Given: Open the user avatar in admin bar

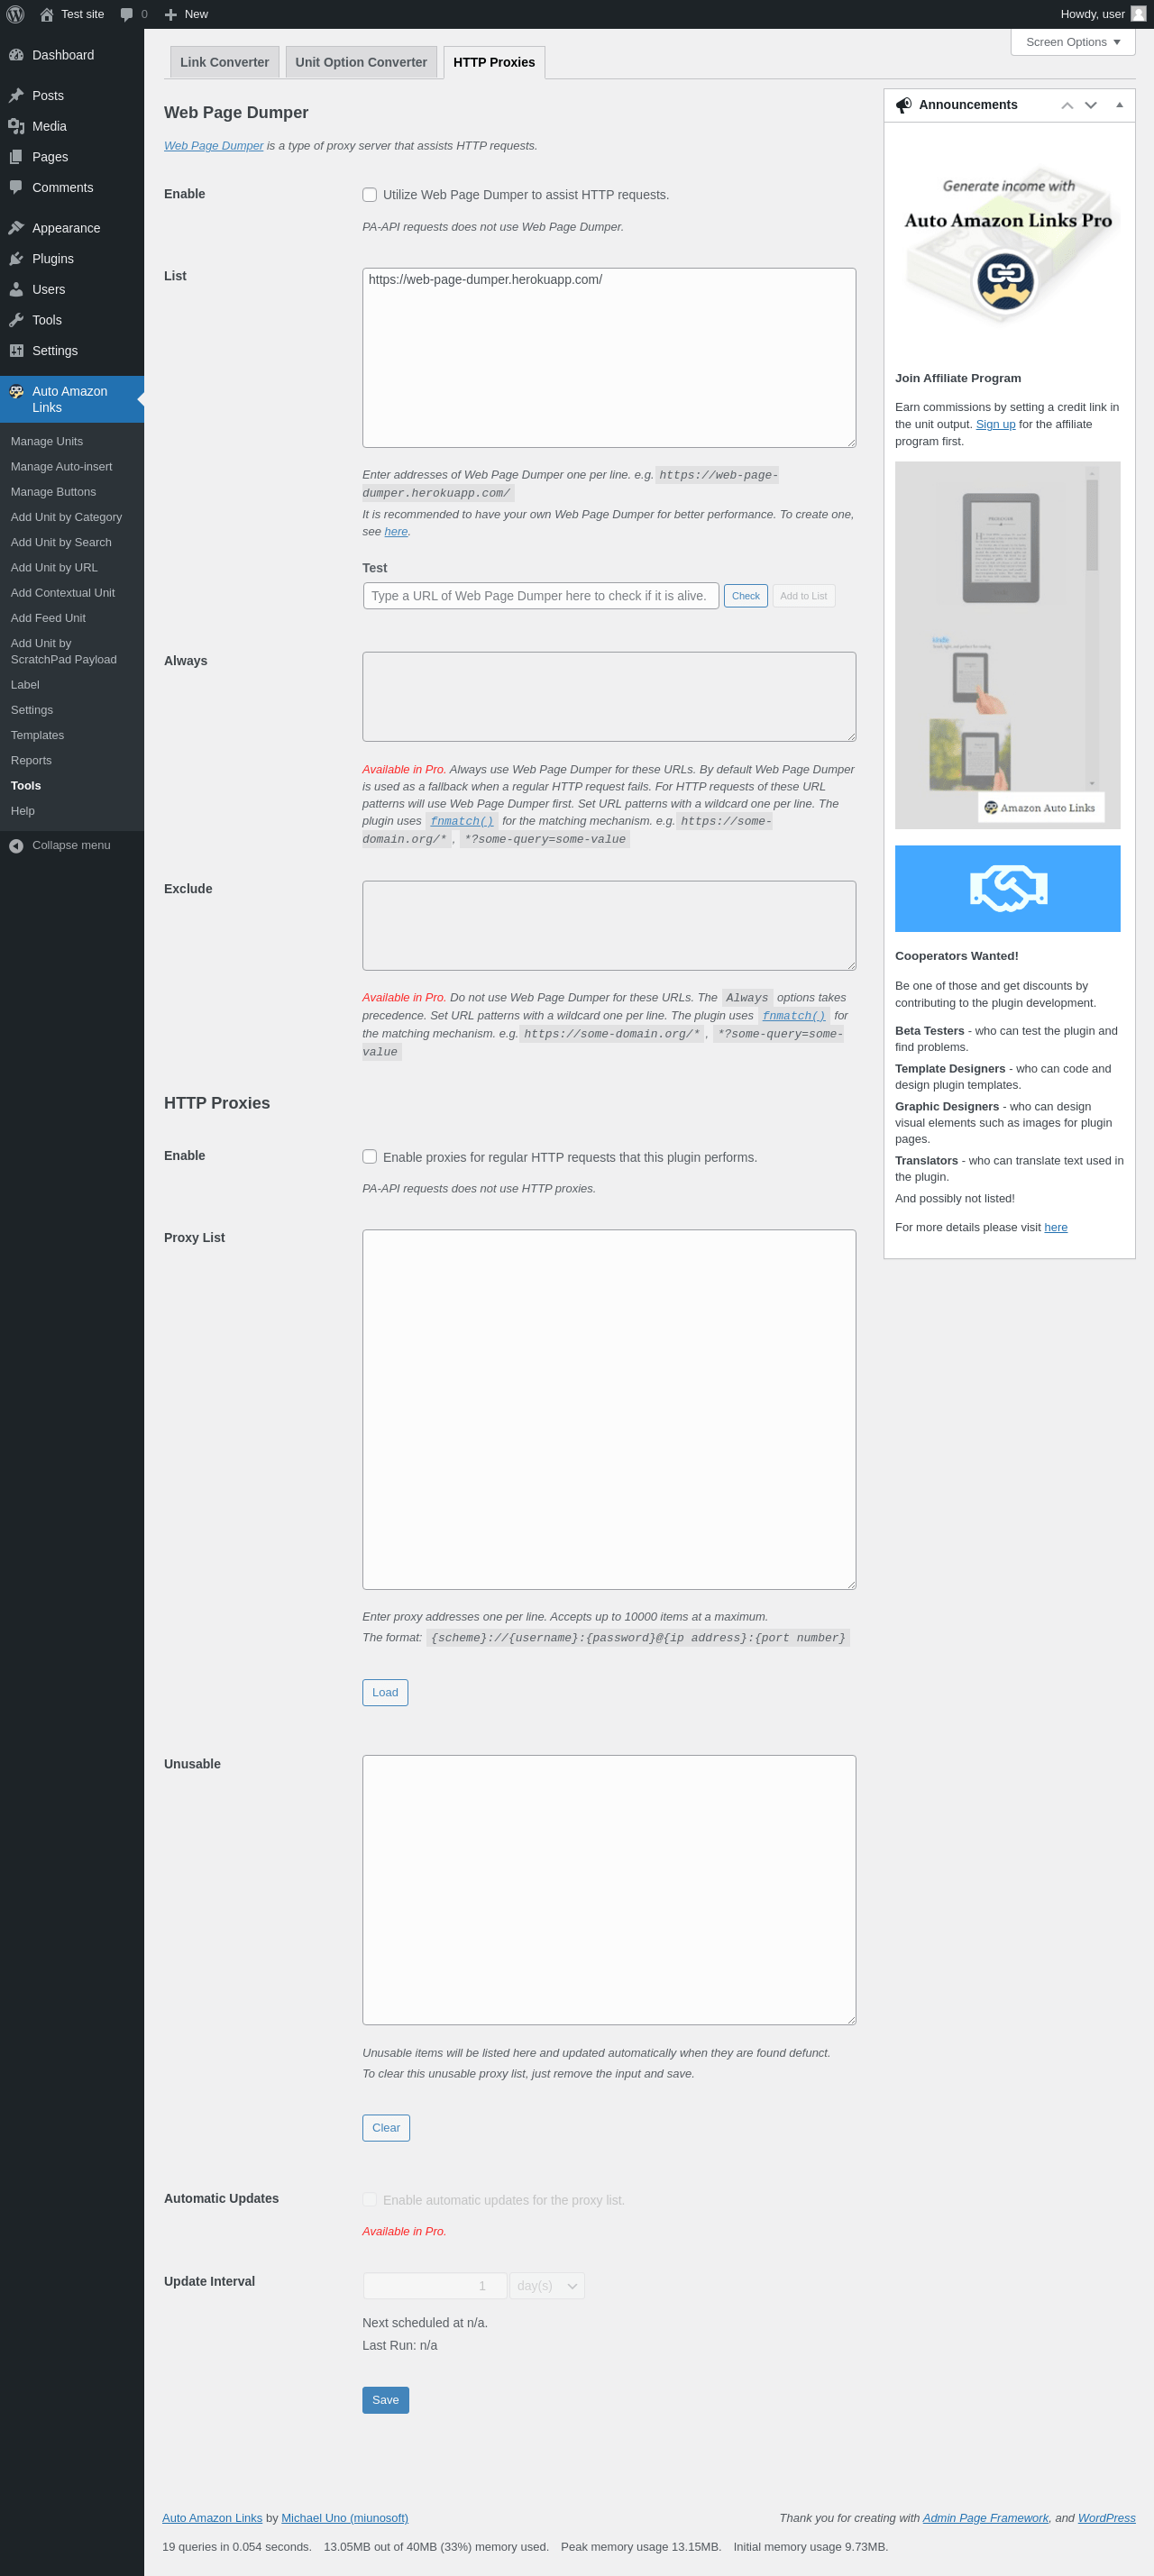Looking at the screenshot, I should click(x=1138, y=14).
